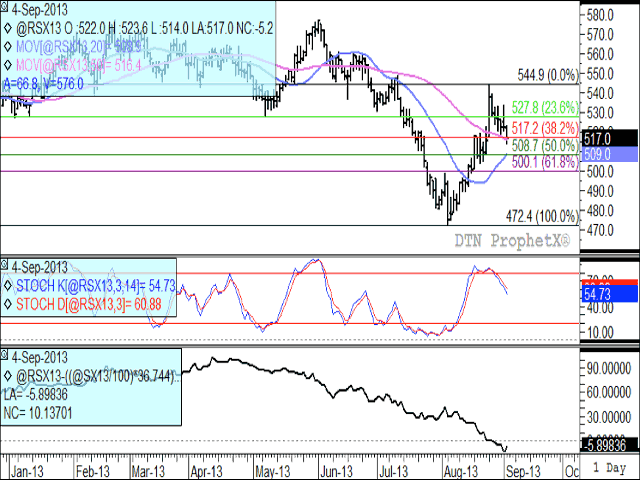
Task: Click the 517.2 (38.2%) Fibonacci label
Action: [x=545, y=128]
